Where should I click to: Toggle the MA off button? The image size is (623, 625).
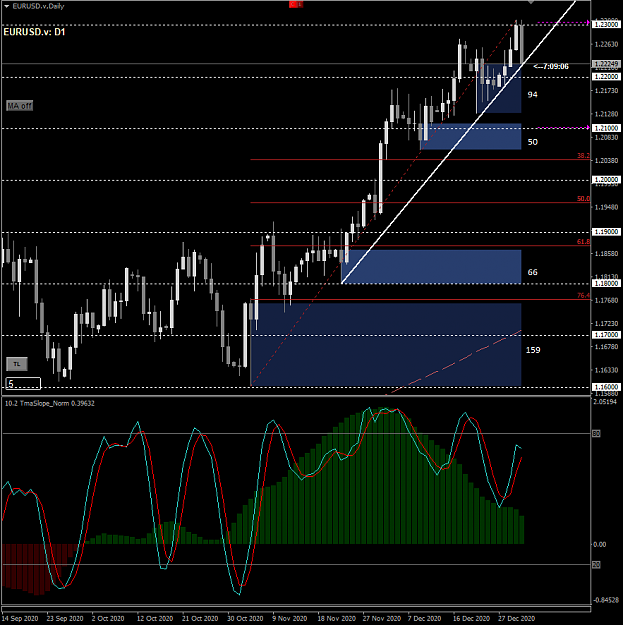(20, 106)
